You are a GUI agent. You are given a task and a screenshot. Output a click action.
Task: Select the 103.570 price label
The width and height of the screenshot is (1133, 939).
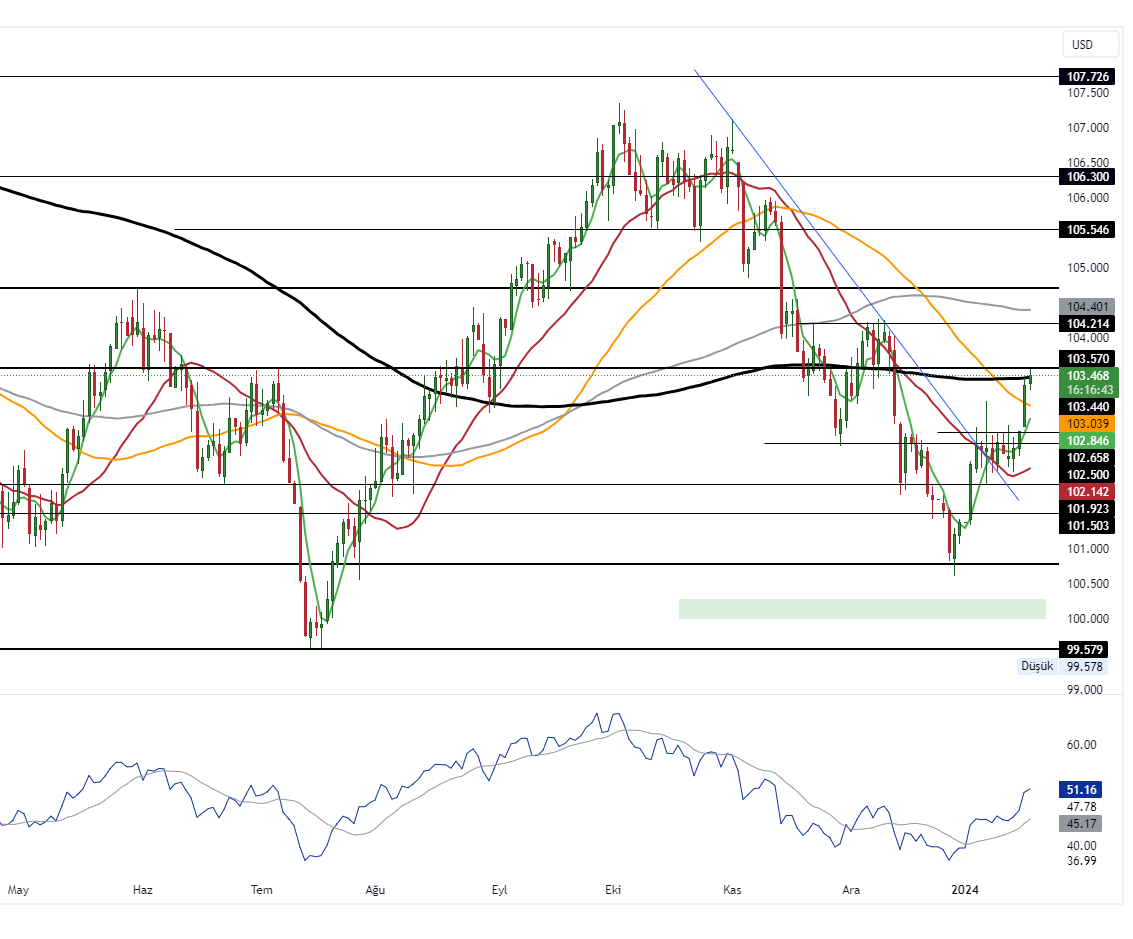click(x=1088, y=358)
